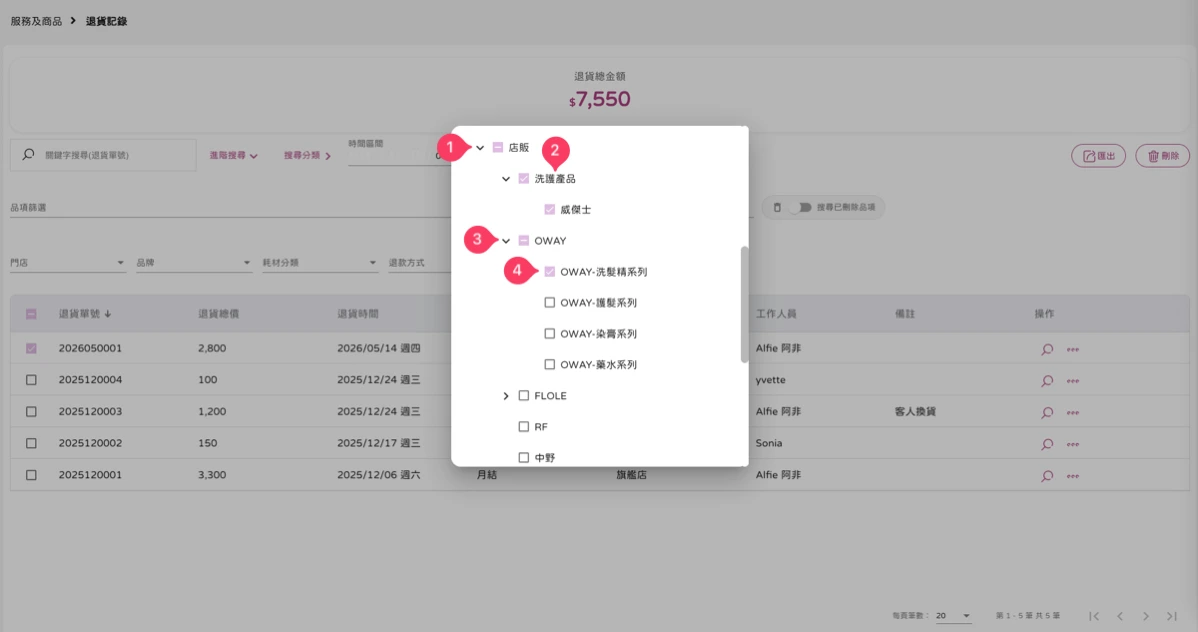Open rows per page dropdown

953,616
